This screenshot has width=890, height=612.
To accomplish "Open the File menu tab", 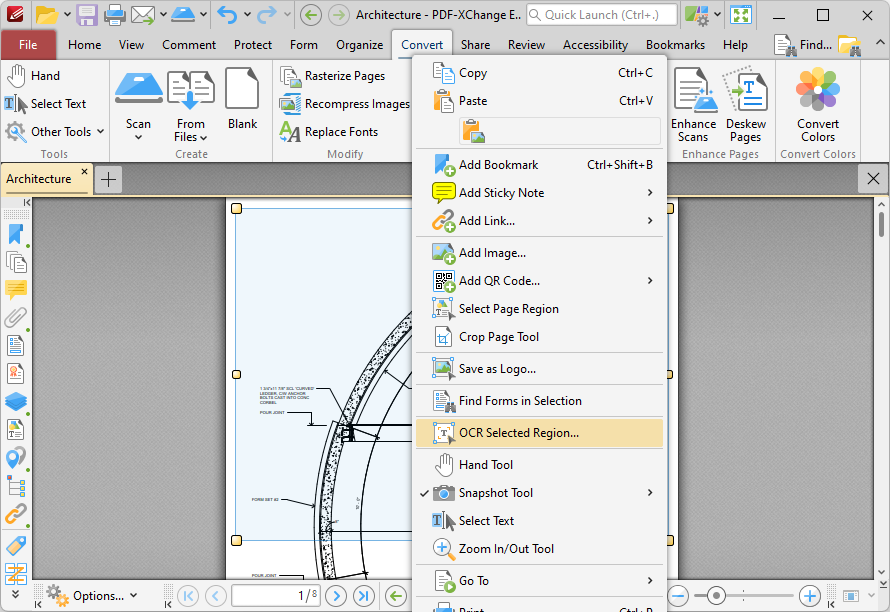I will click(x=28, y=45).
